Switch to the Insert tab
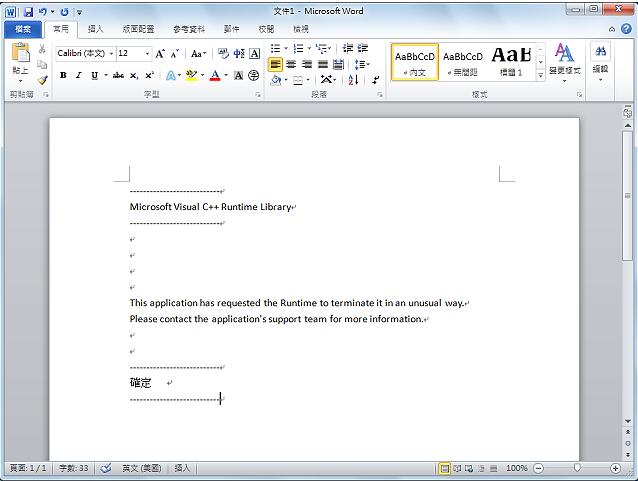The image size is (638, 481). pos(96,29)
